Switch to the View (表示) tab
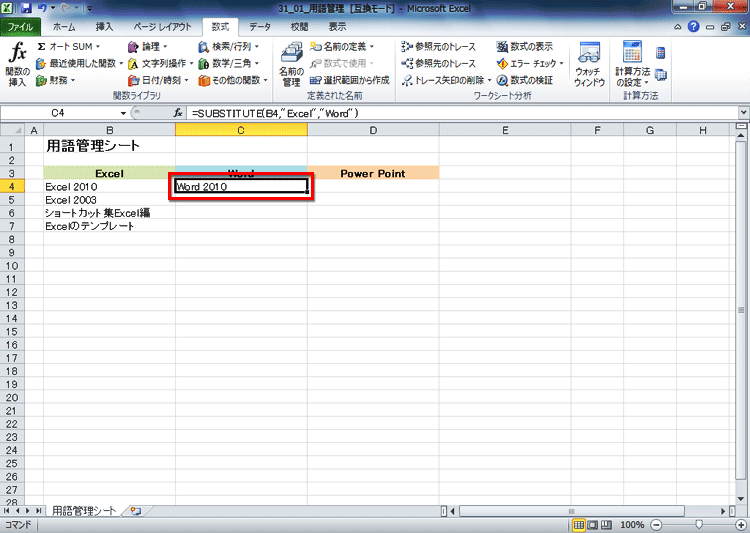The height and width of the screenshot is (533, 750). click(337, 27)
